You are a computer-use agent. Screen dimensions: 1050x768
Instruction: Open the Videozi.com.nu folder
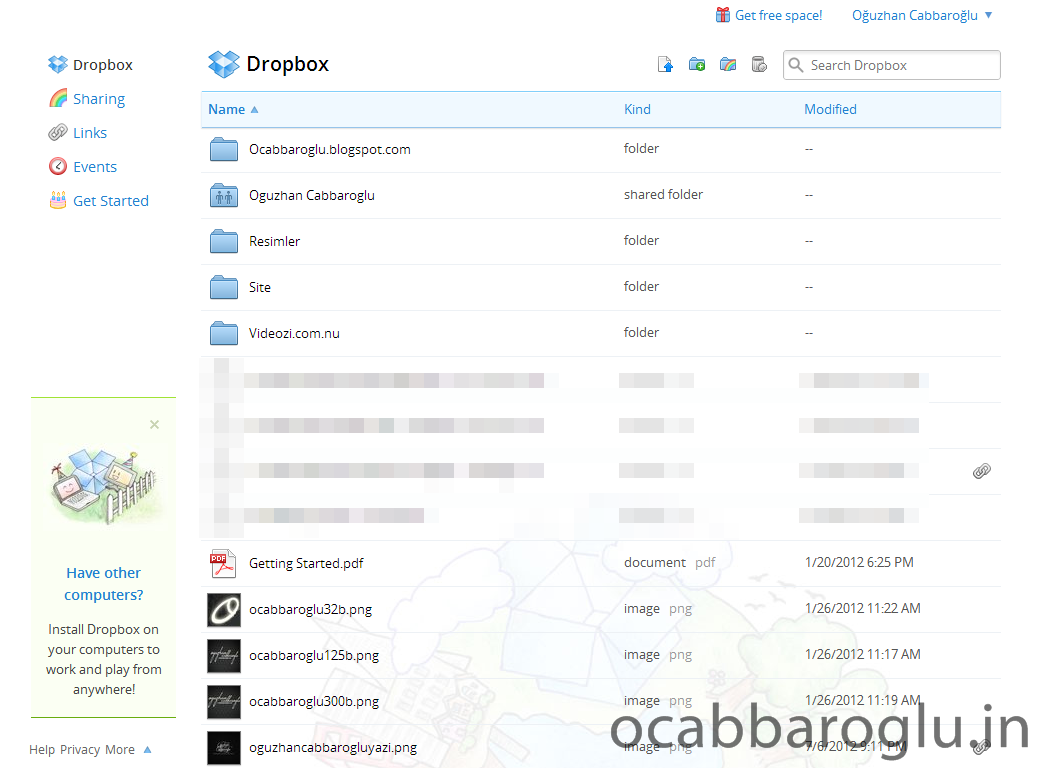[x=294, y=333]
